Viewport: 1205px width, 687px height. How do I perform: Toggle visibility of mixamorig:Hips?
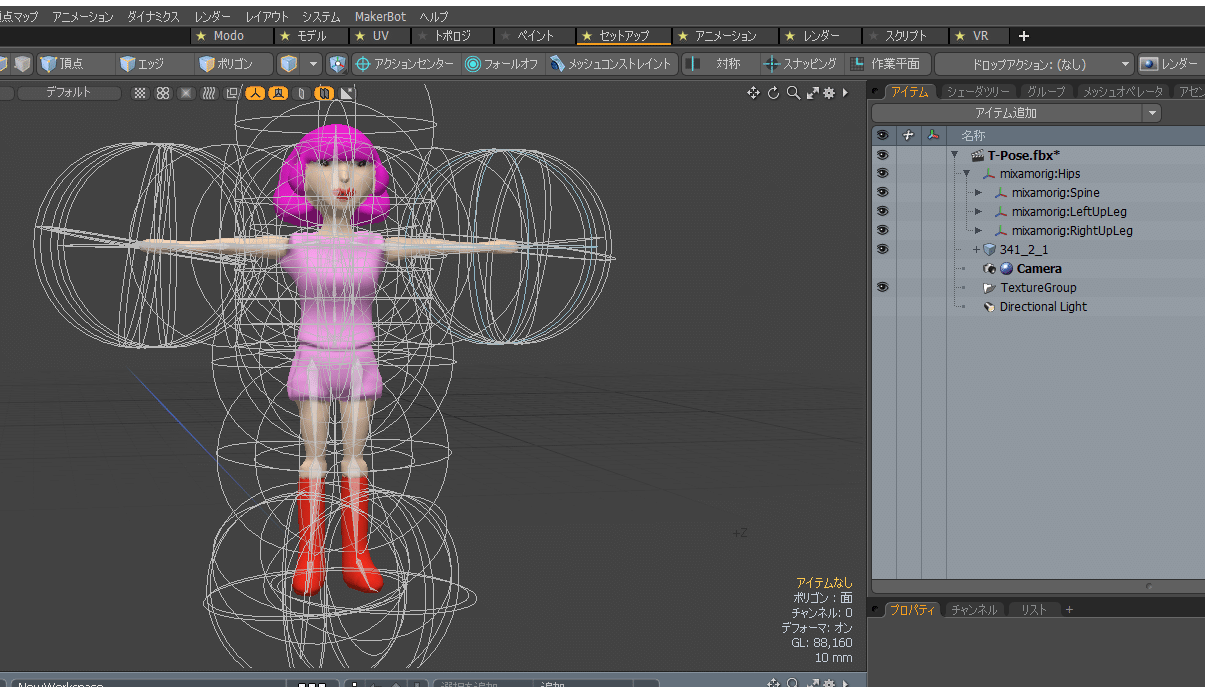882,174
